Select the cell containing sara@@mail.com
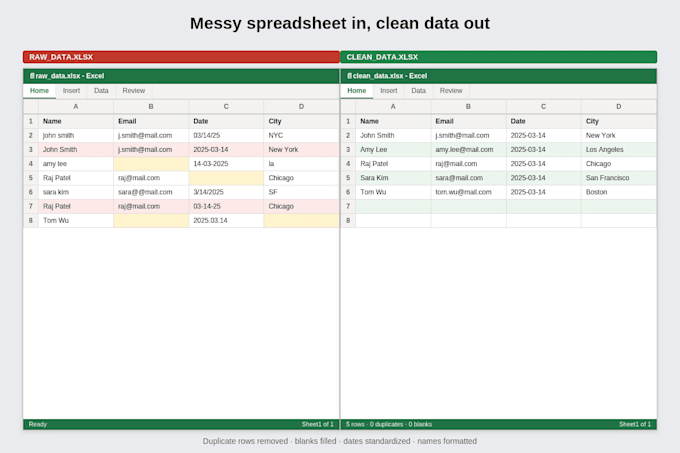680x453 pixels. [151, 192]
